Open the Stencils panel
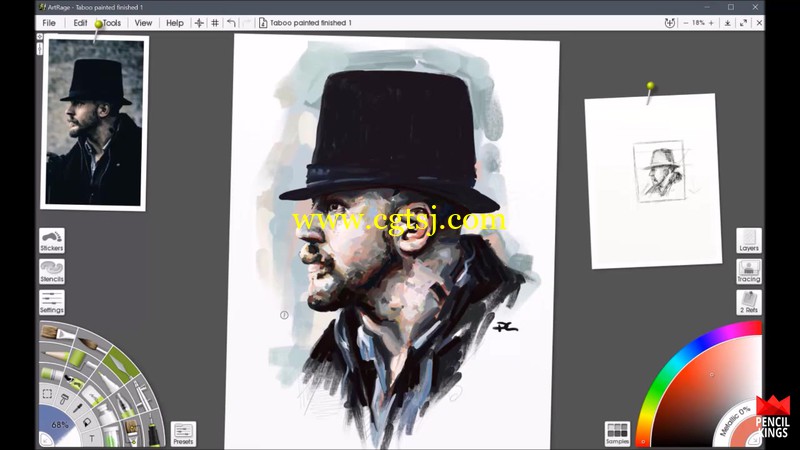Screen dimensions: 800x450 point(52,271)
